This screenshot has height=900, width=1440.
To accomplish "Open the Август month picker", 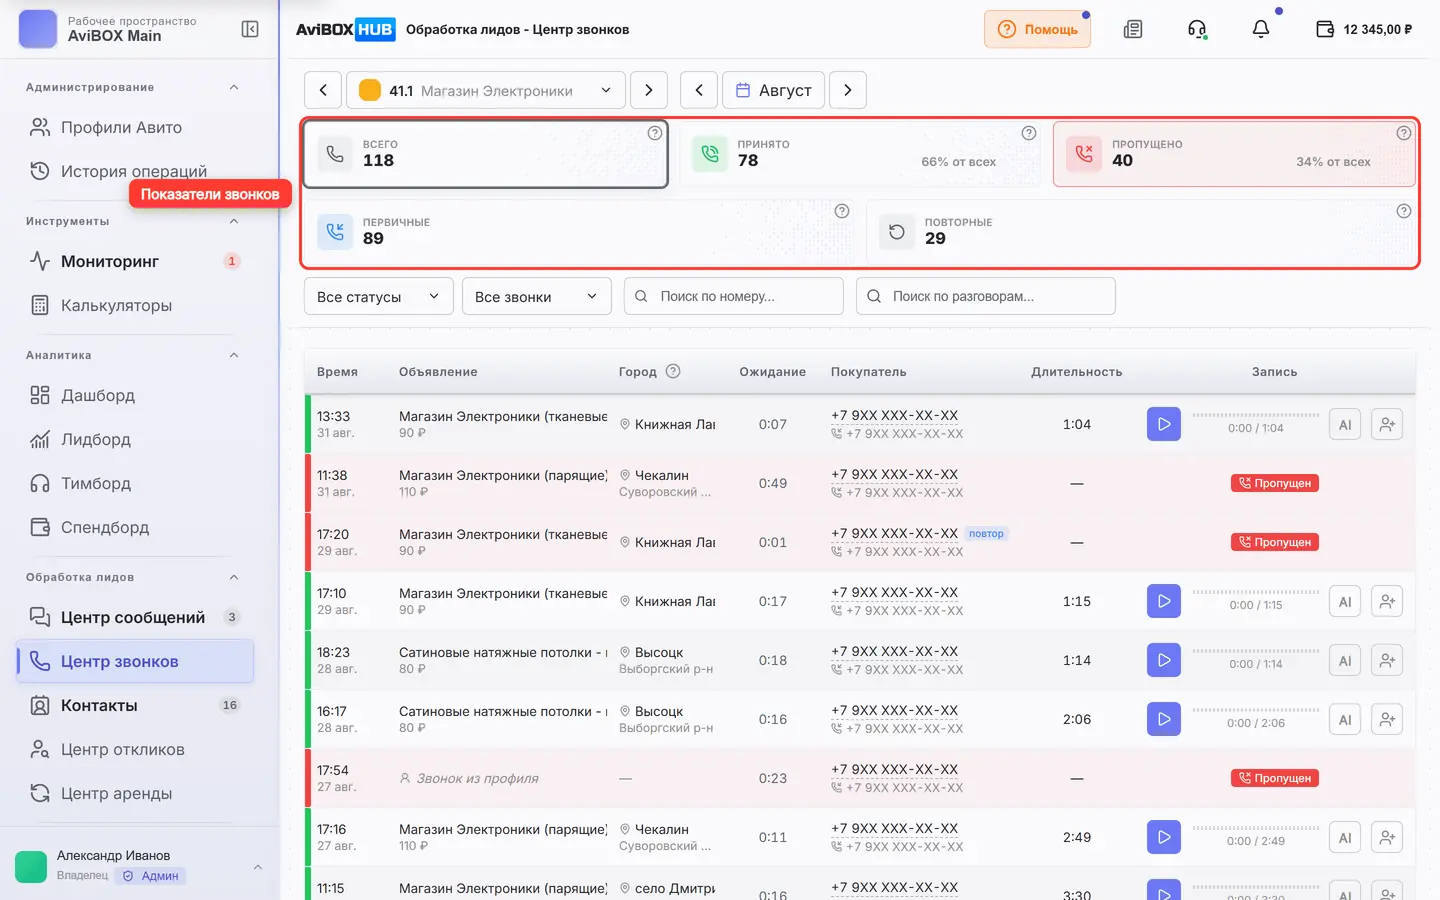I will pyautogui.click(x=774, y=90).
